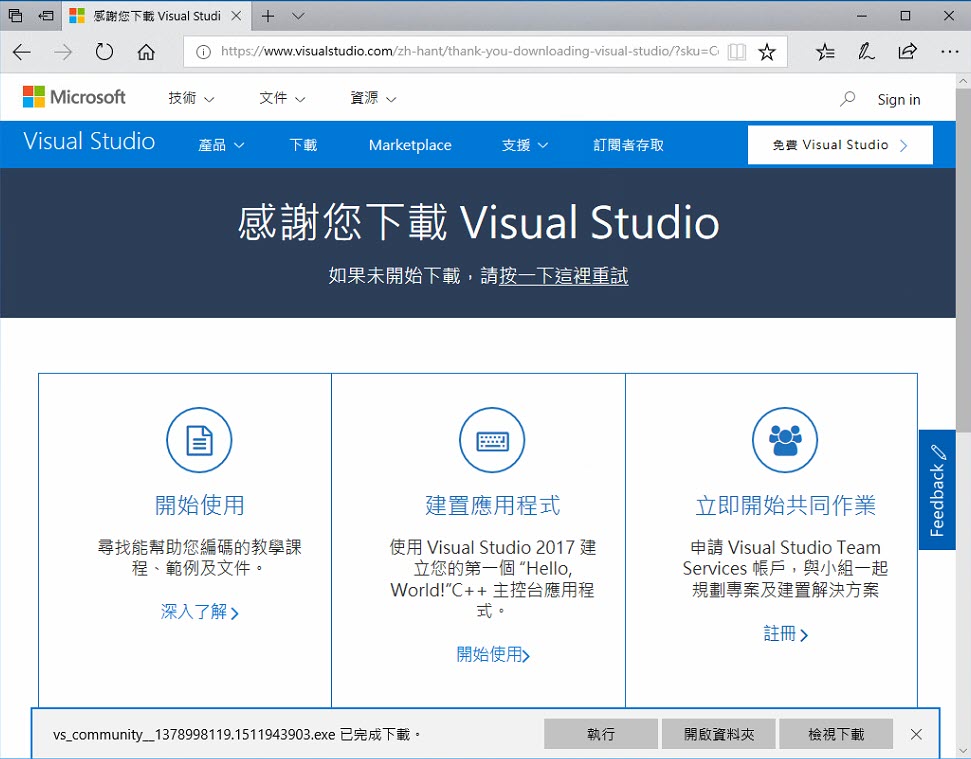Open the browser Settings and more ellipsis
The image size is (971, 759).
click(x=949, y=51)
